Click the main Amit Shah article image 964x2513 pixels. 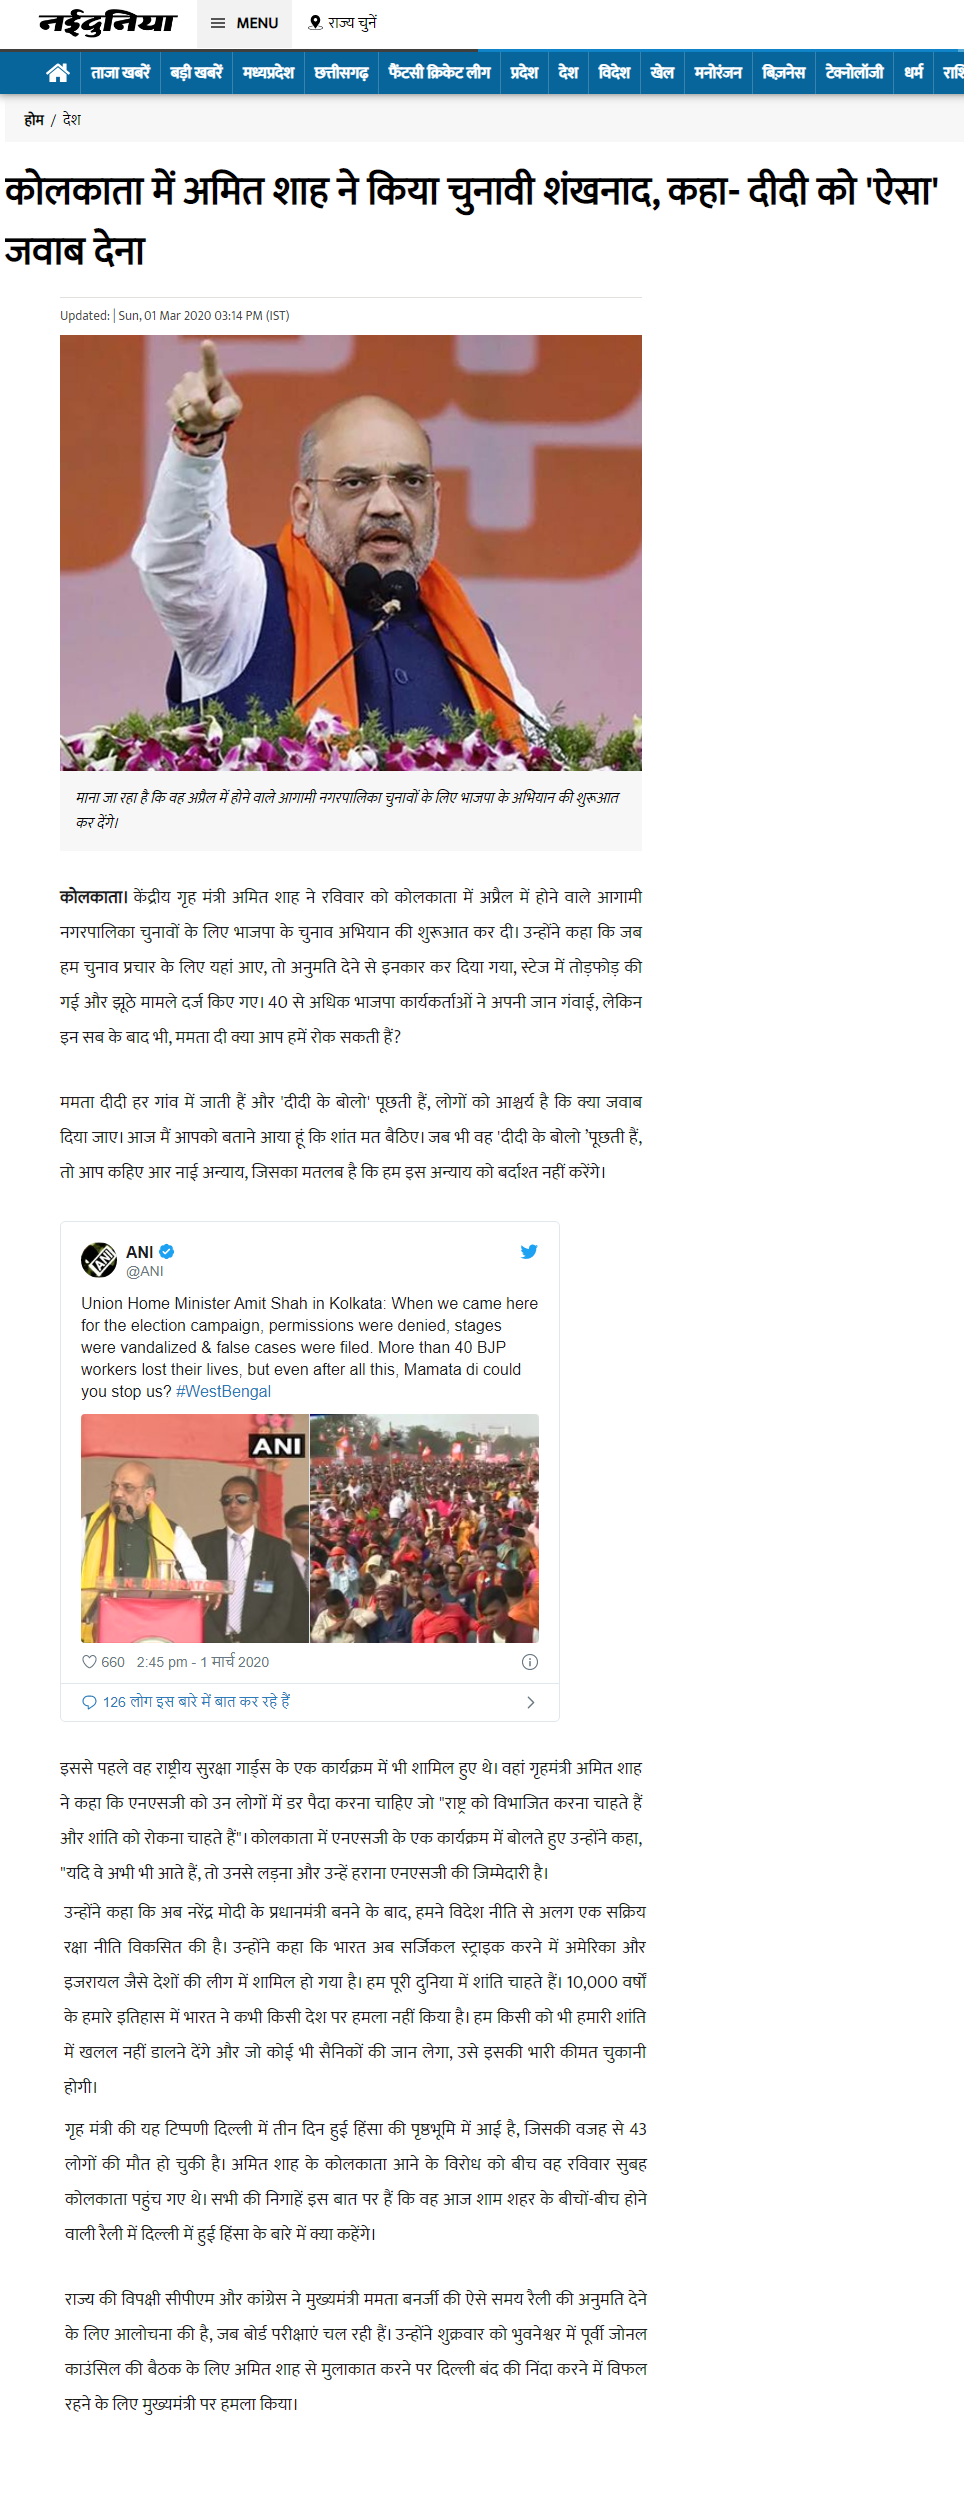pyautogui.click(x=351, y=552)
